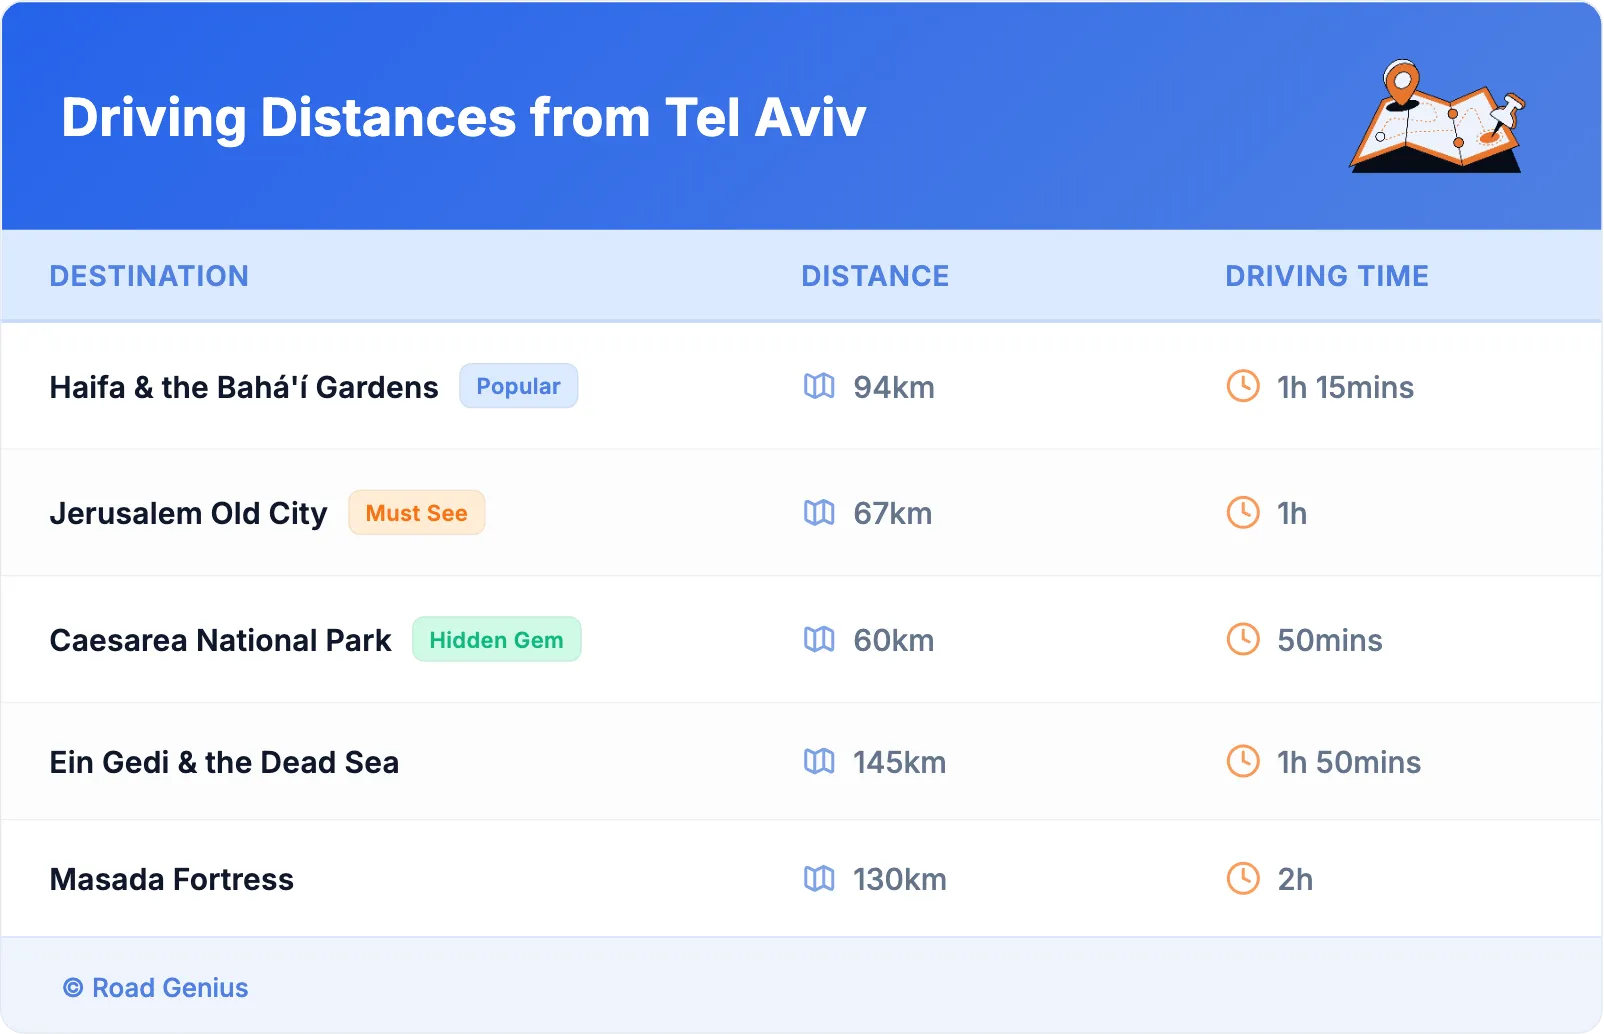Image resolution: width=1604 pixels, height=1034 pixels.
Task: Click the 2h driving time
Action: pyautogui.click(x=1295, y=879)
